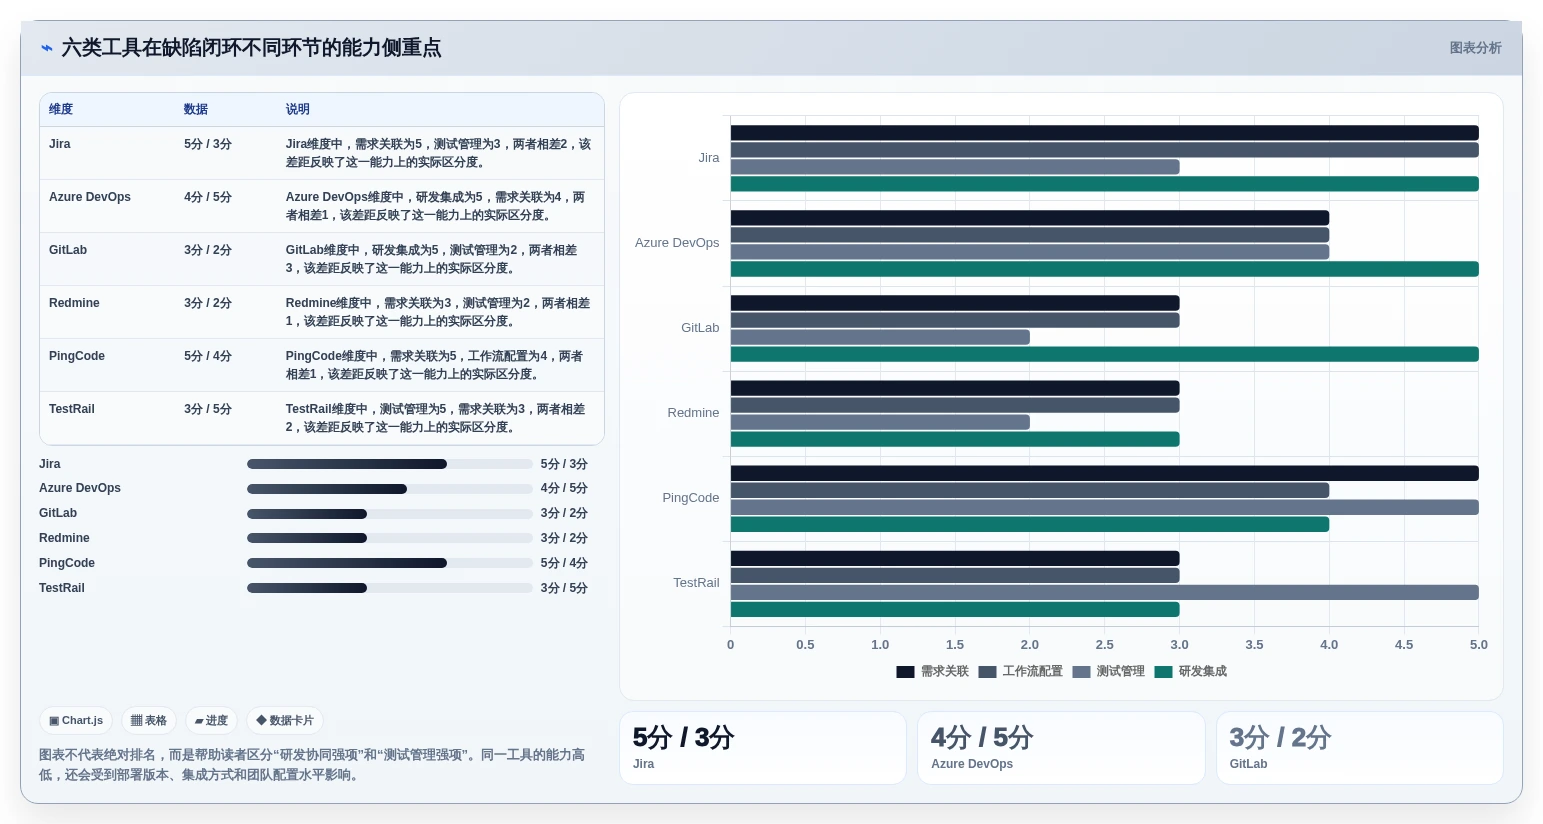Screen dimensions: 1543x824
Task: Click the 2.5 x-axis tick label
Action: 1104,645
